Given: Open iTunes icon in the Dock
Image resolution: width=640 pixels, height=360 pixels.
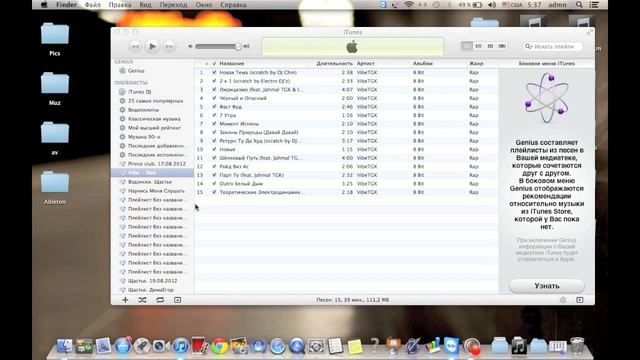Looking at the screenshot, I should point(180,346).
